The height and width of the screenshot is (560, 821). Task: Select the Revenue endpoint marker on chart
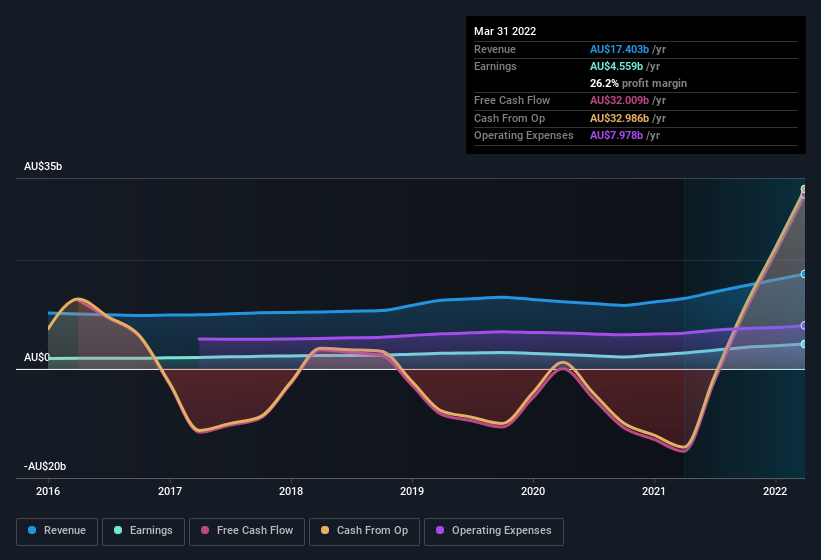tap(804, 274)
